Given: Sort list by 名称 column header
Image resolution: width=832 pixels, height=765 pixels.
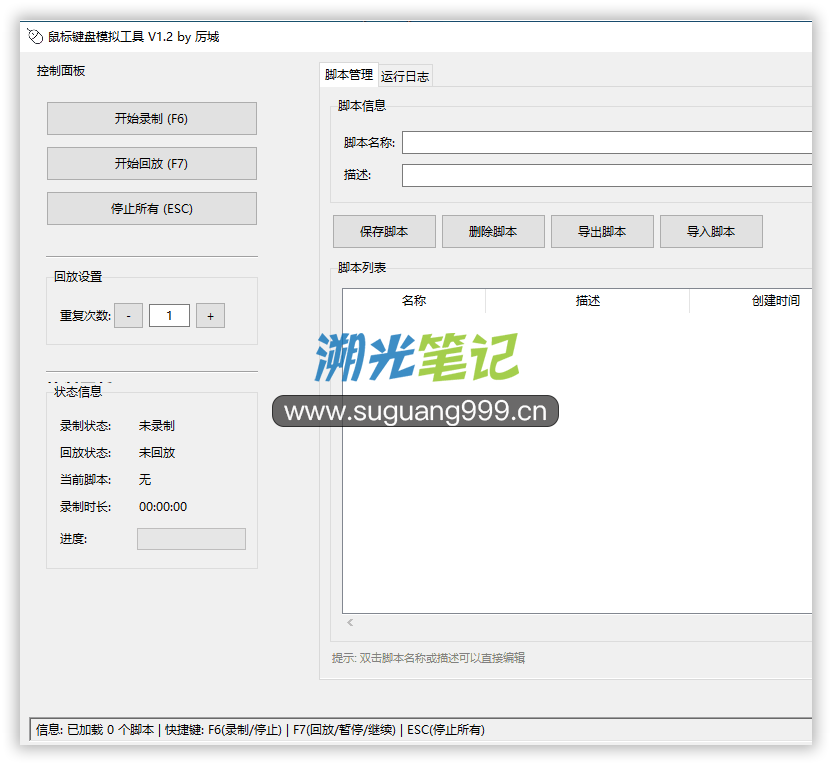Looking at the screenshot, I should tap(414, 301).
